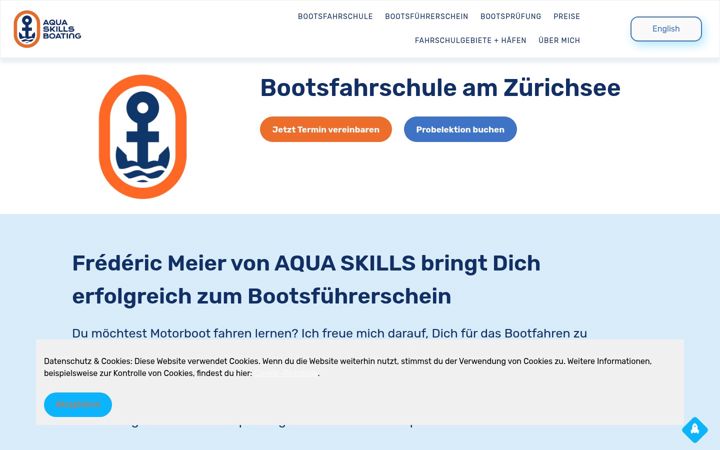Click the paragraph starting Du möchtest Motorboot fahren
The width and height of the screenshot is (720, 450).
pyautogui.click(x=330, y=333)
